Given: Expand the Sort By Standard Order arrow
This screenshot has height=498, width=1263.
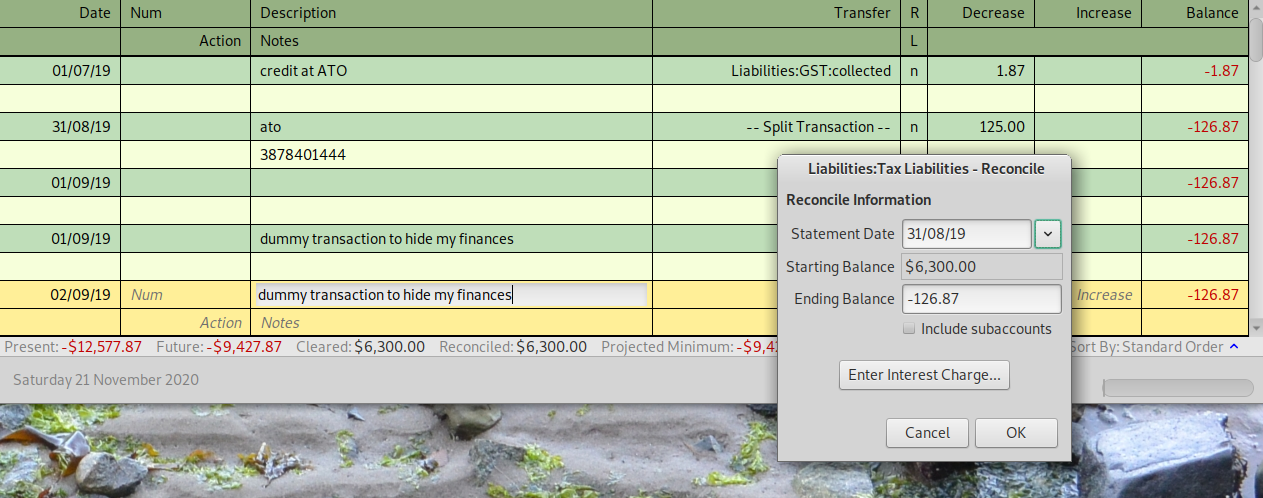Looking at the screenshot, I should [1234, 347].
